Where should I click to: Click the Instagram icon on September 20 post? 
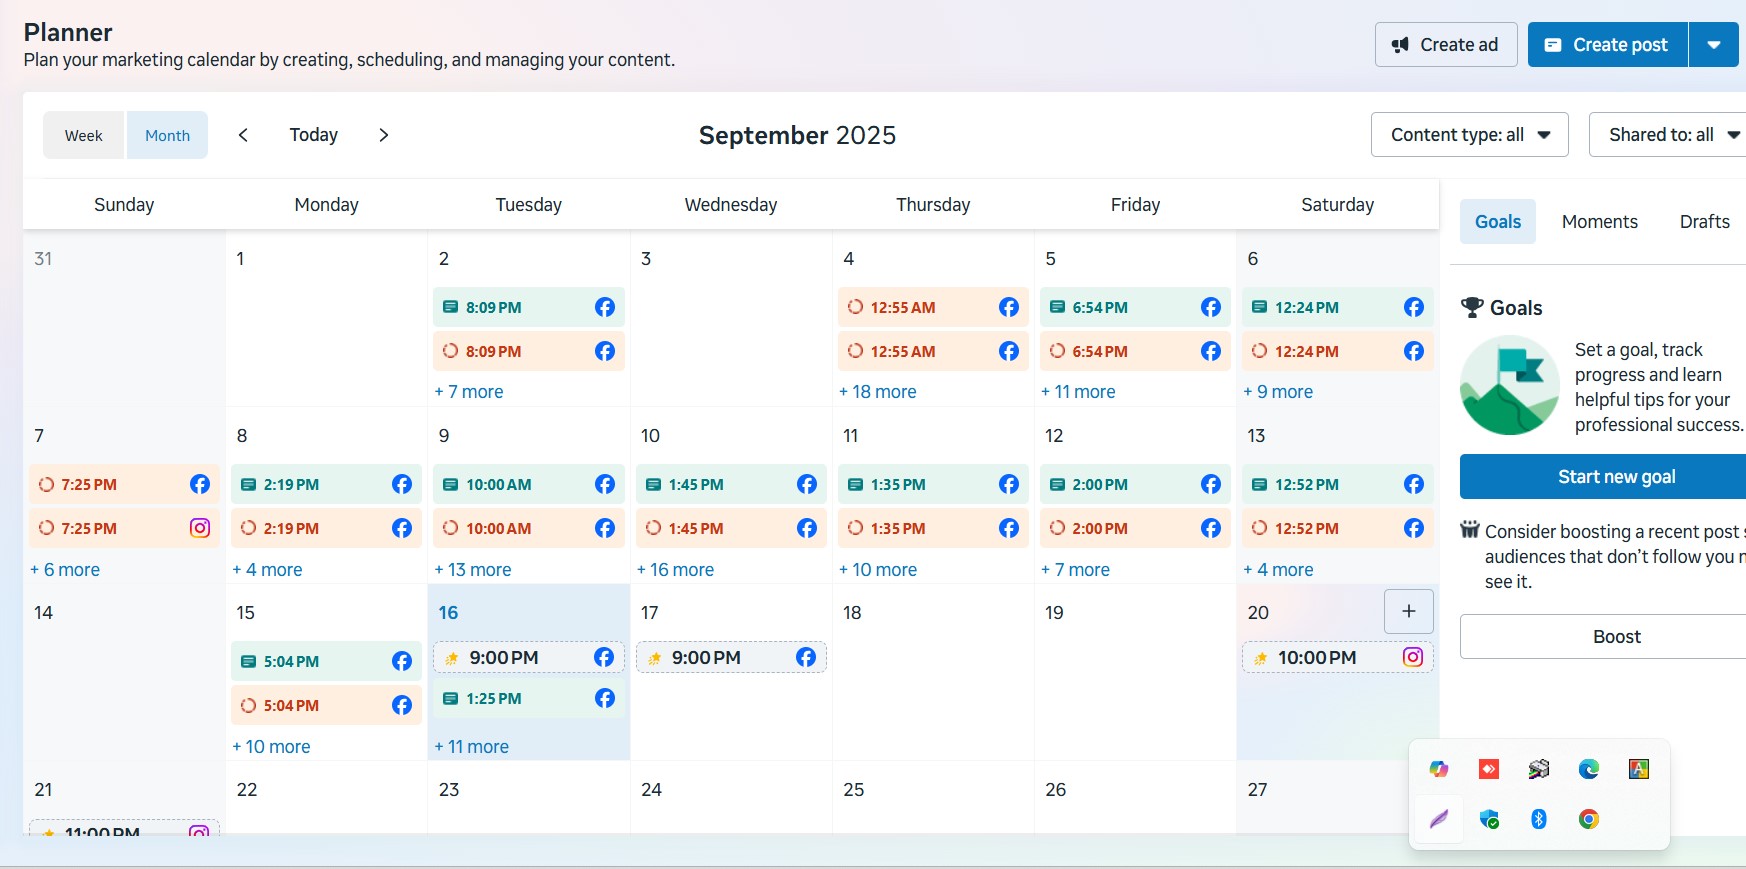[1412, 657]
